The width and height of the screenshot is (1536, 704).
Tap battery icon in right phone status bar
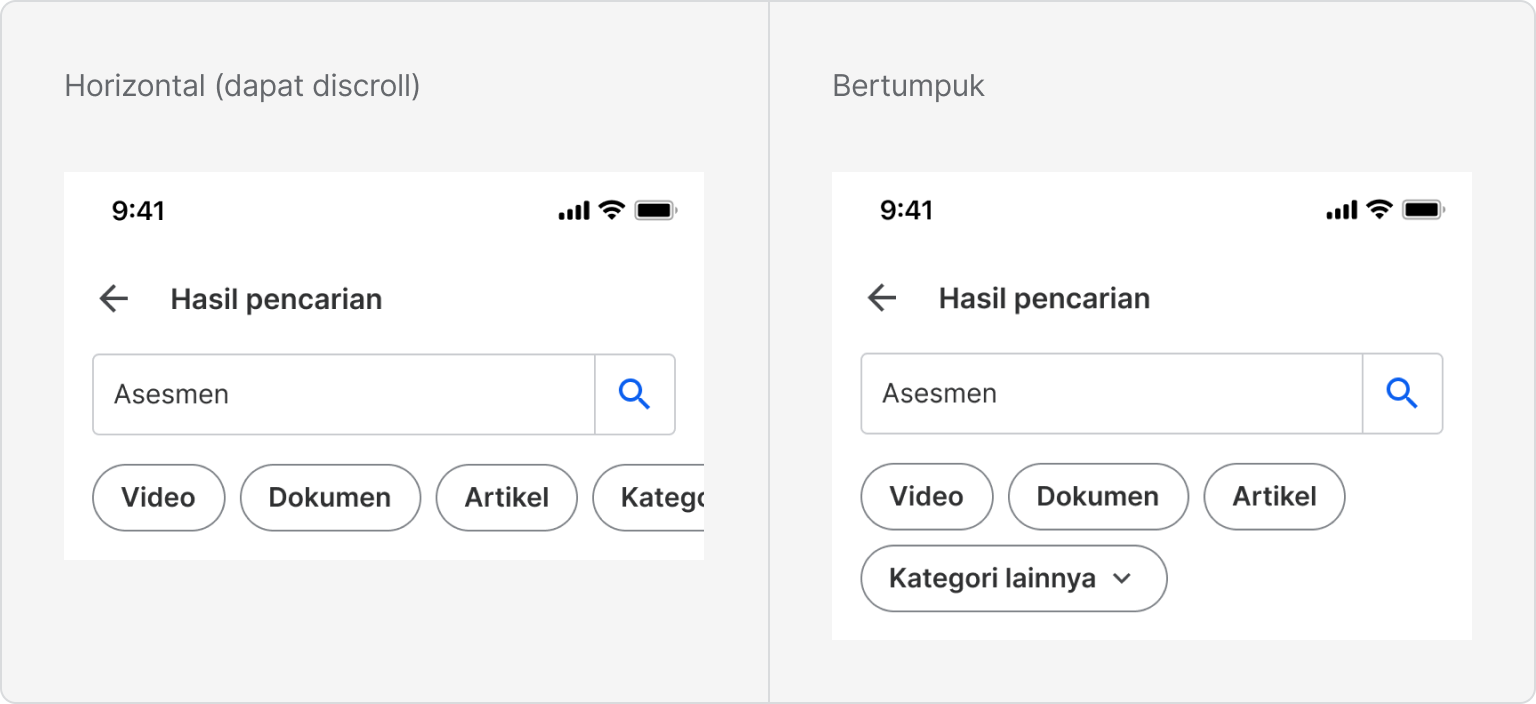tap(1424, 209)
